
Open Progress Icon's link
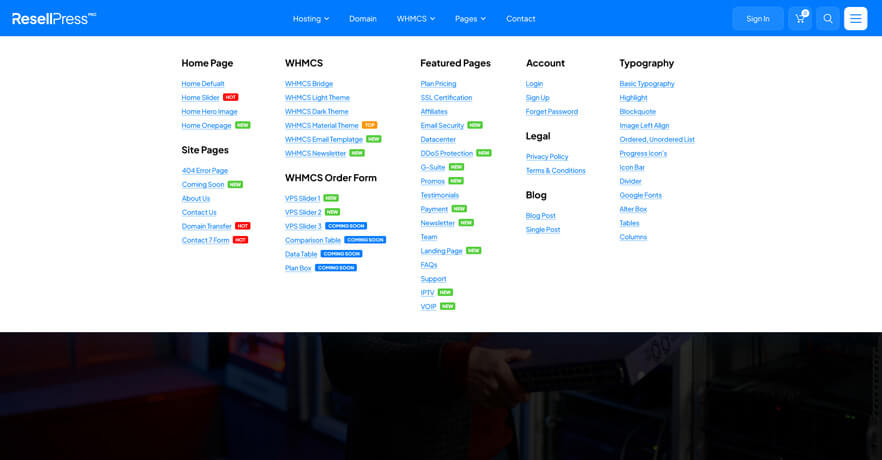643,154
